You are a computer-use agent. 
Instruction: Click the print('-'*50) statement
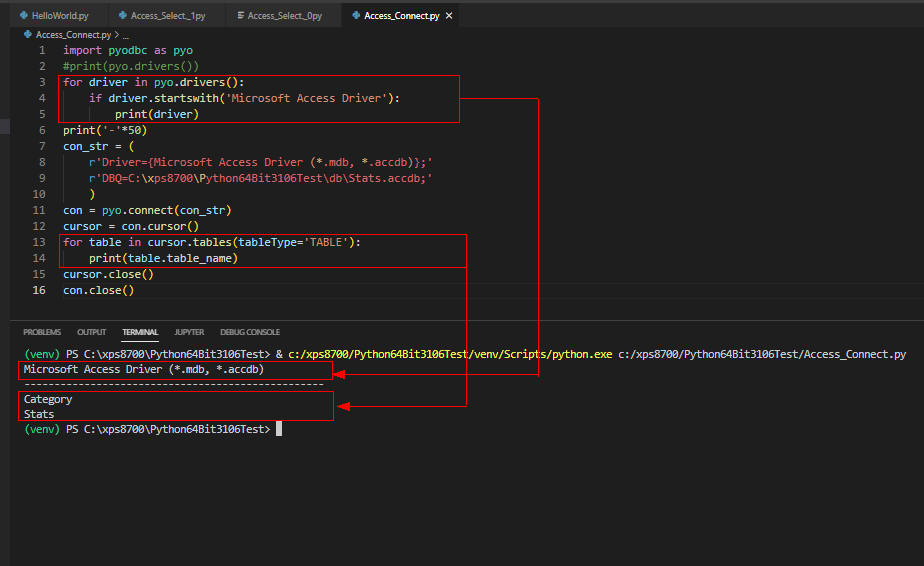point(105,130)
